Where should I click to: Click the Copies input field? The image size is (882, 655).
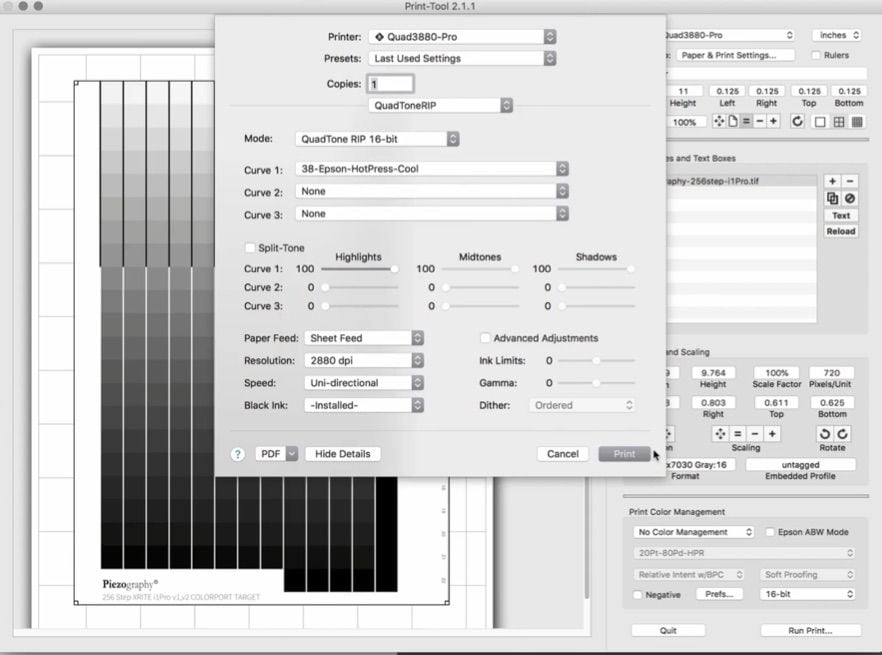(391, 84)
